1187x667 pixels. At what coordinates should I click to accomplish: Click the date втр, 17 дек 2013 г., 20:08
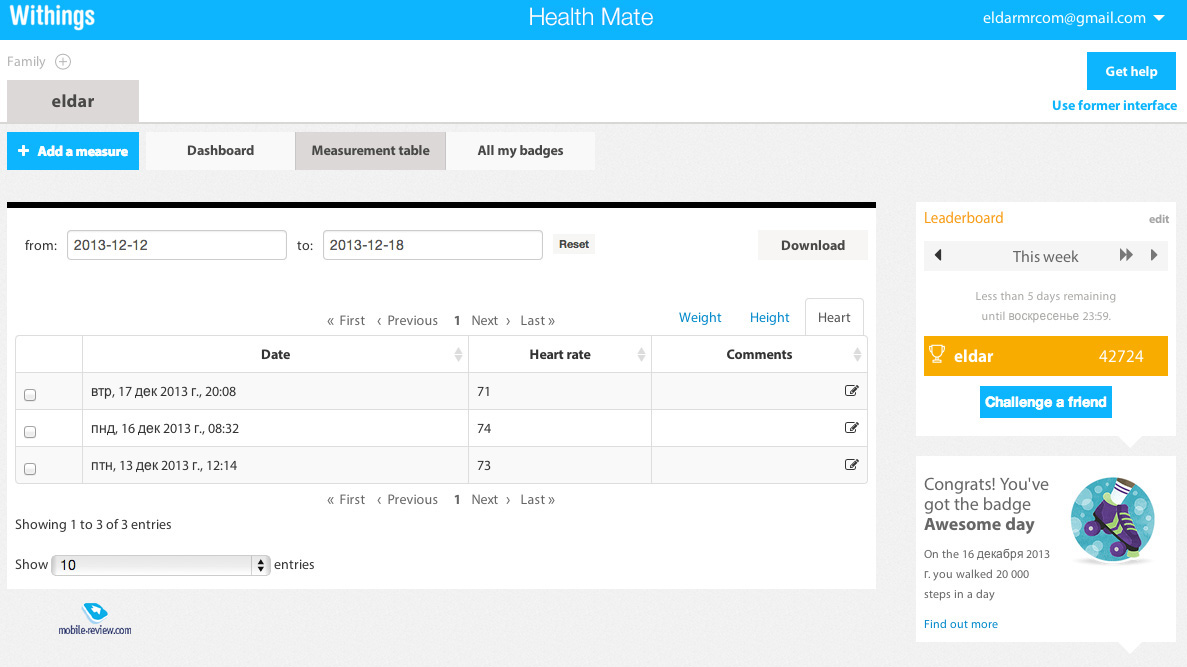click(x=164, y=391)
